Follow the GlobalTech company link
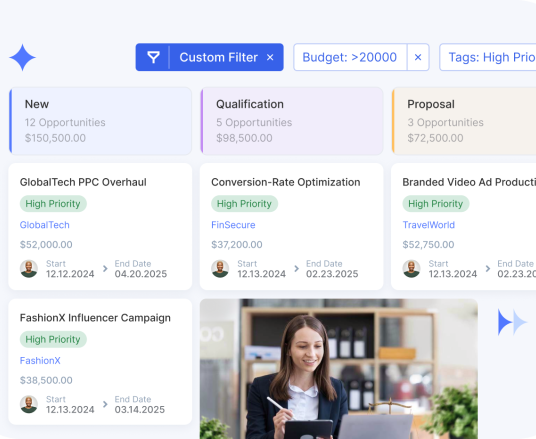 click(x=45, y=225)
